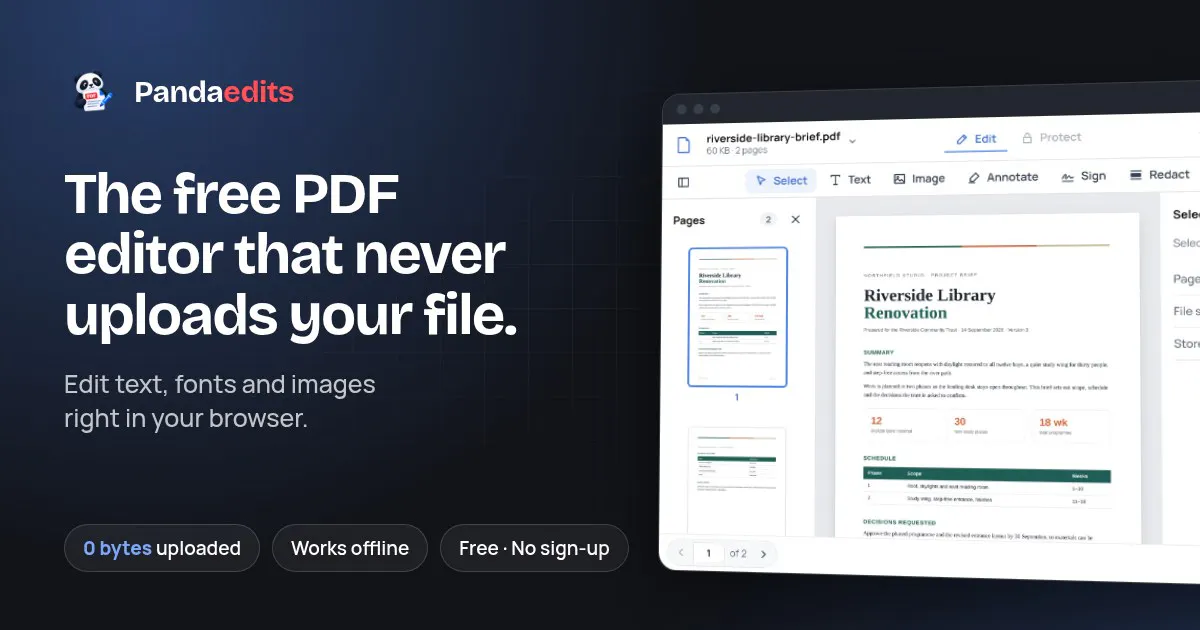Click the "Edit text, fonts and images" tagline
The width and height of the screenshot is (1200, 630).
coord(220,384)
